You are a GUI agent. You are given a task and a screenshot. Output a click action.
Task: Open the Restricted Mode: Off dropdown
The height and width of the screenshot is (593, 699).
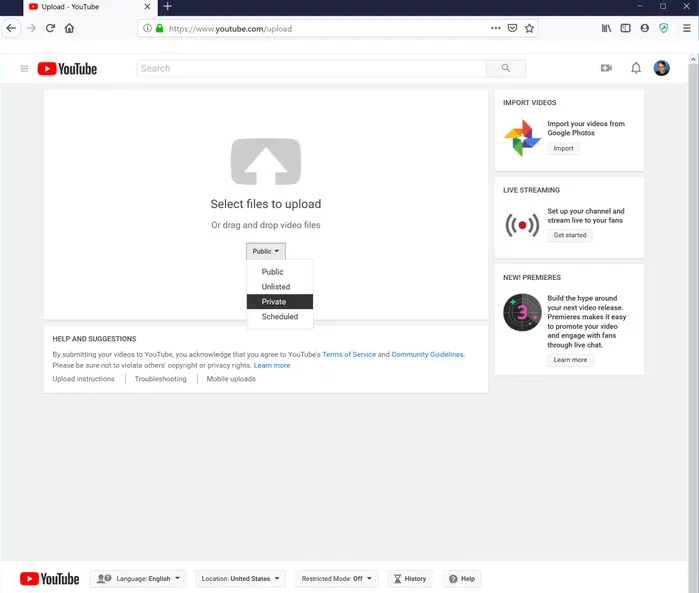pos(337,579)
